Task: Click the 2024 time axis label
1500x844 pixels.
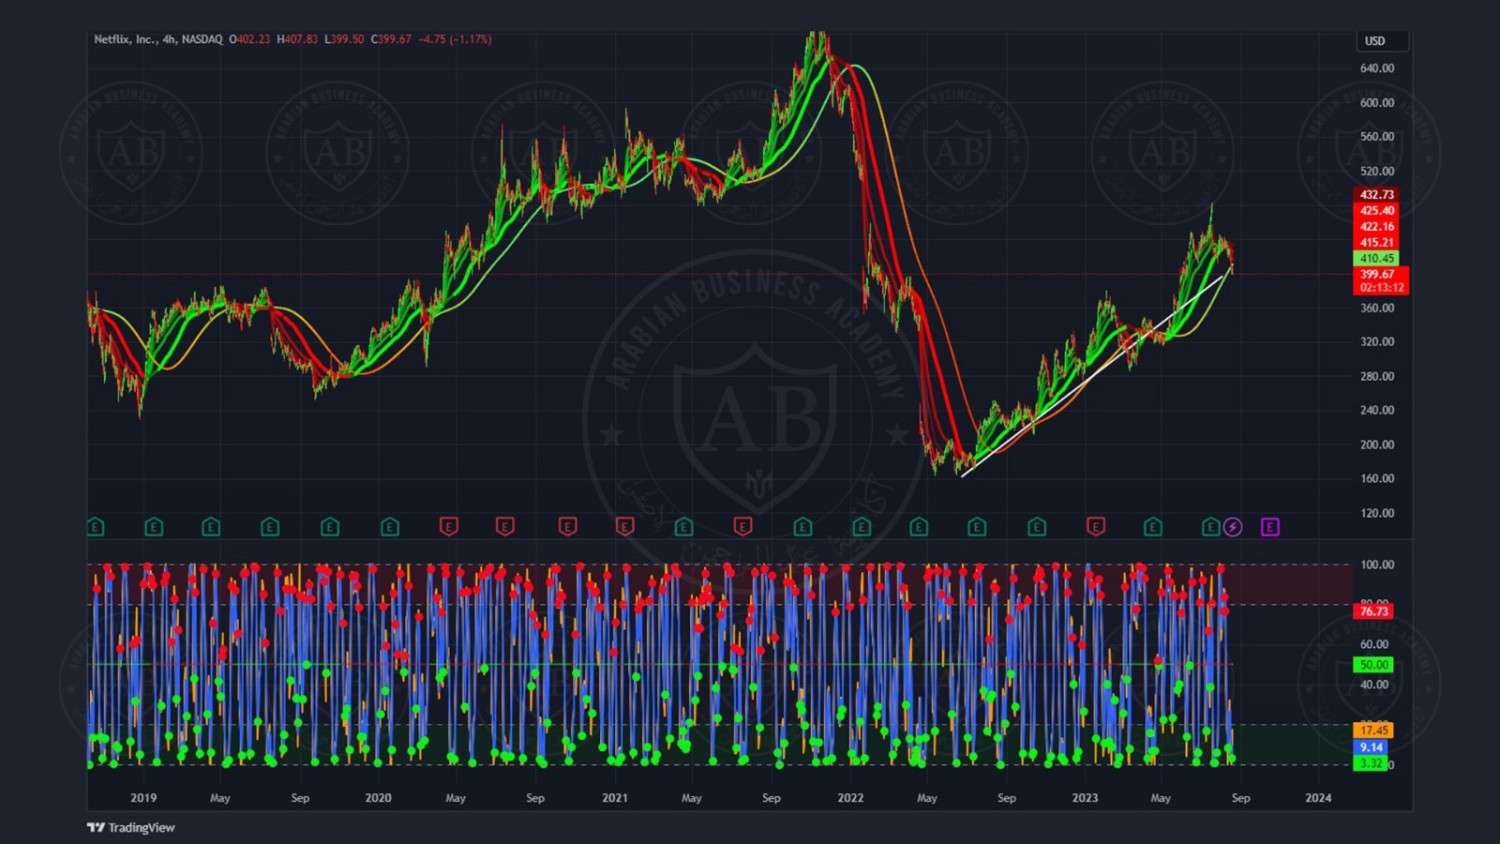Action: coord(1319,798)
